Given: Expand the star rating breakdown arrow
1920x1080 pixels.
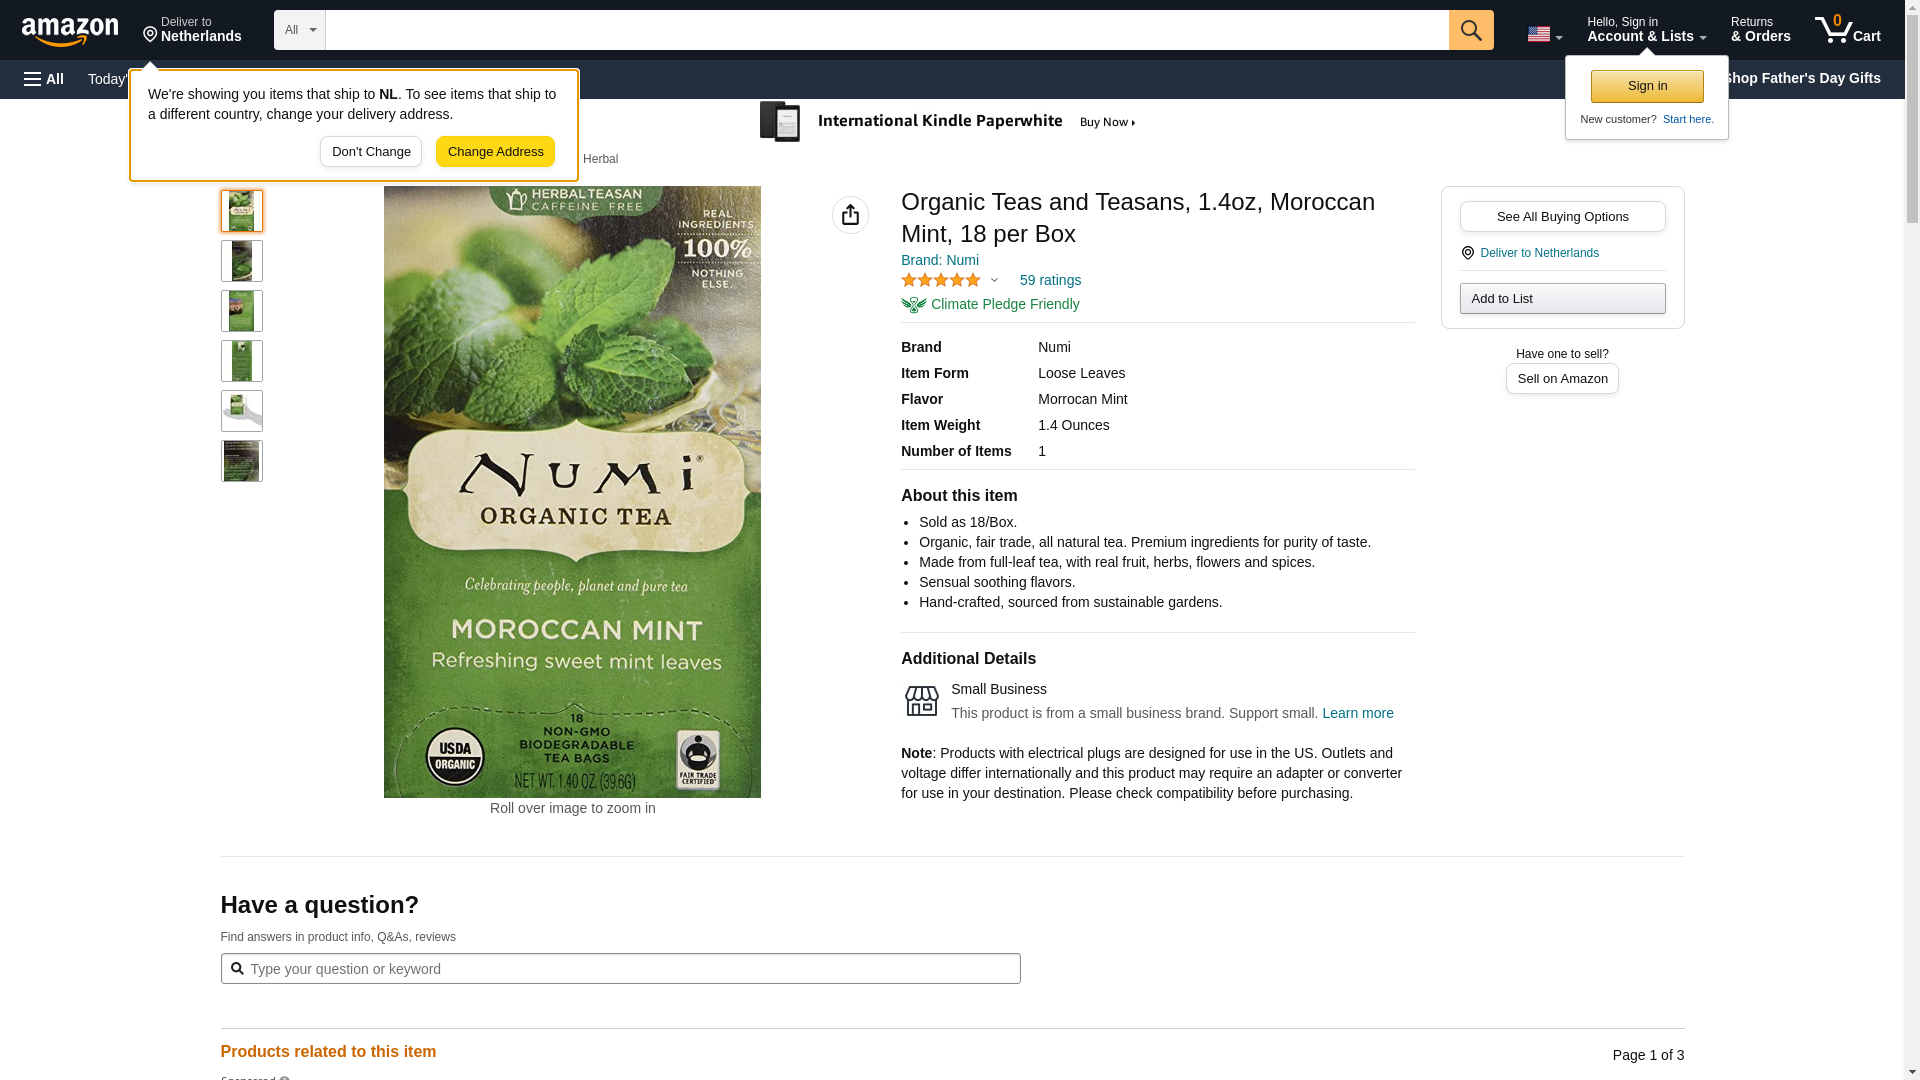Looking at the screenshot, I should [x=994, y=280].
